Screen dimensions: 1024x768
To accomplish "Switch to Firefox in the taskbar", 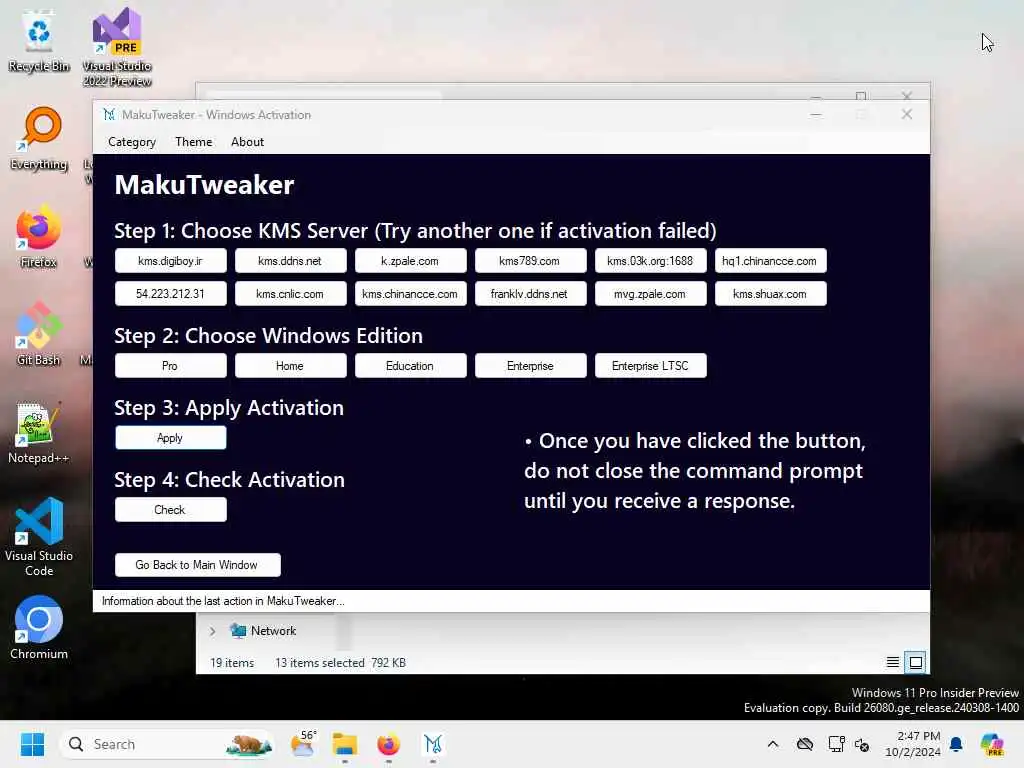I will pyautogui.click(x=389, y=744).
